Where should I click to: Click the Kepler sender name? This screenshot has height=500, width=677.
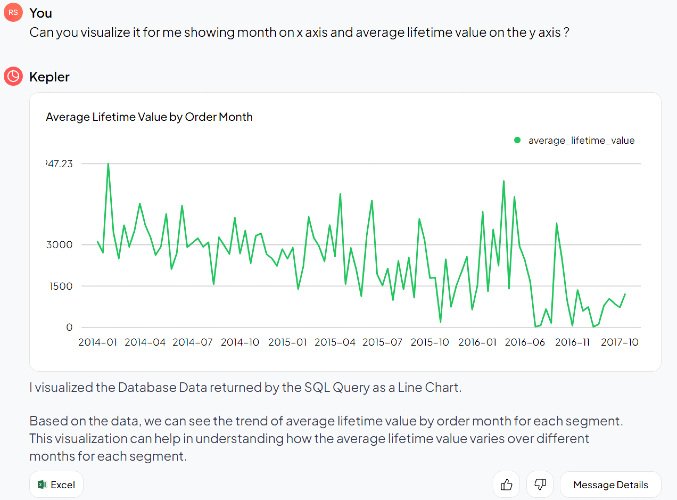point(49,77)
